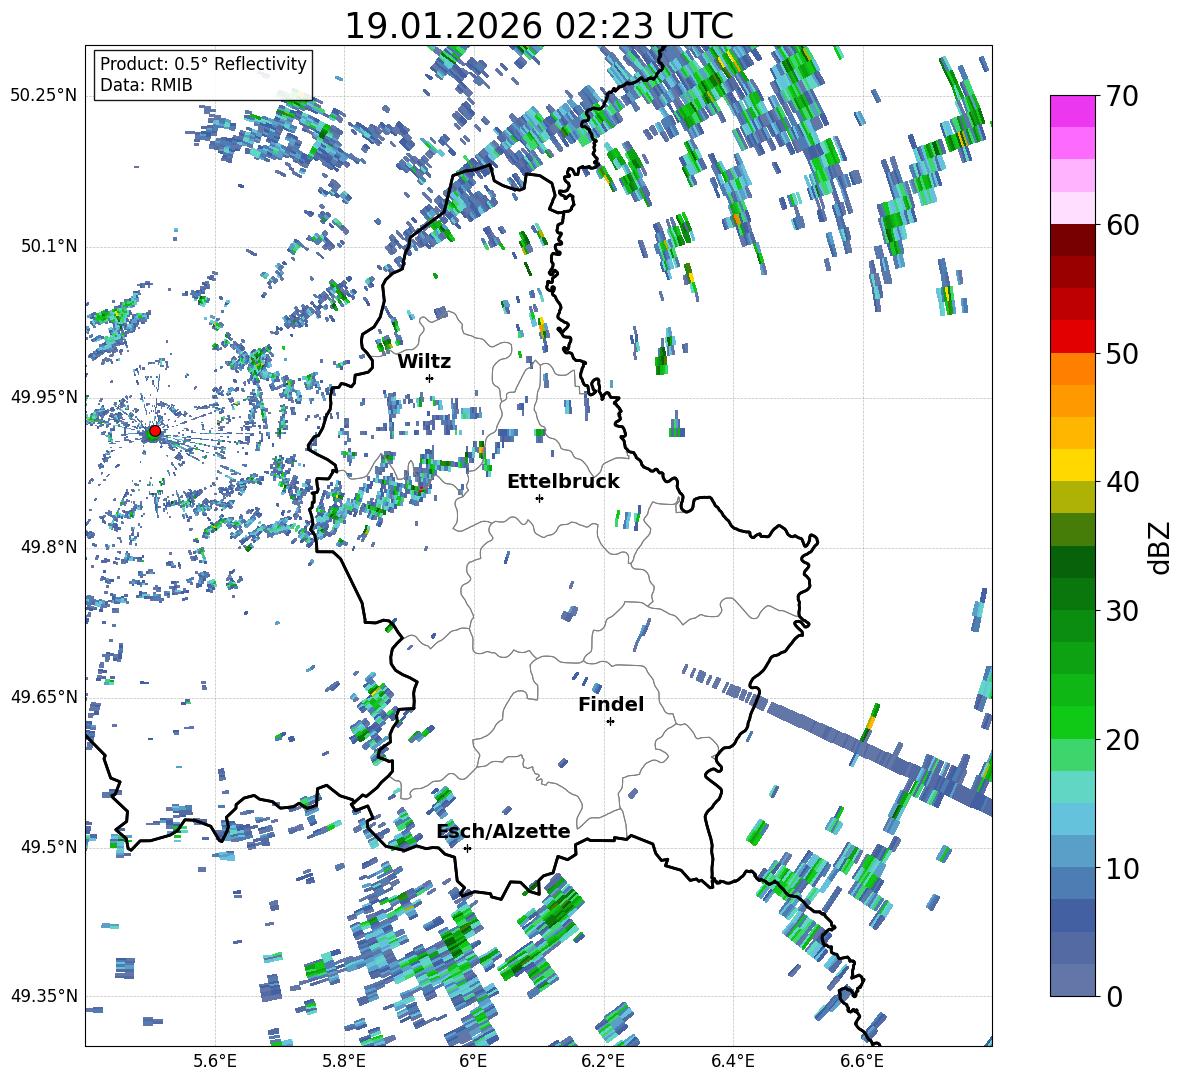Click the 30 tick label on colorbar

point(1122,611)
